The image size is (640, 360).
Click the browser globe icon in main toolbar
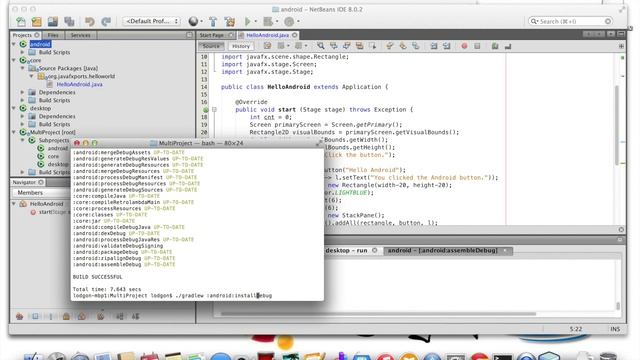point(193,21)
